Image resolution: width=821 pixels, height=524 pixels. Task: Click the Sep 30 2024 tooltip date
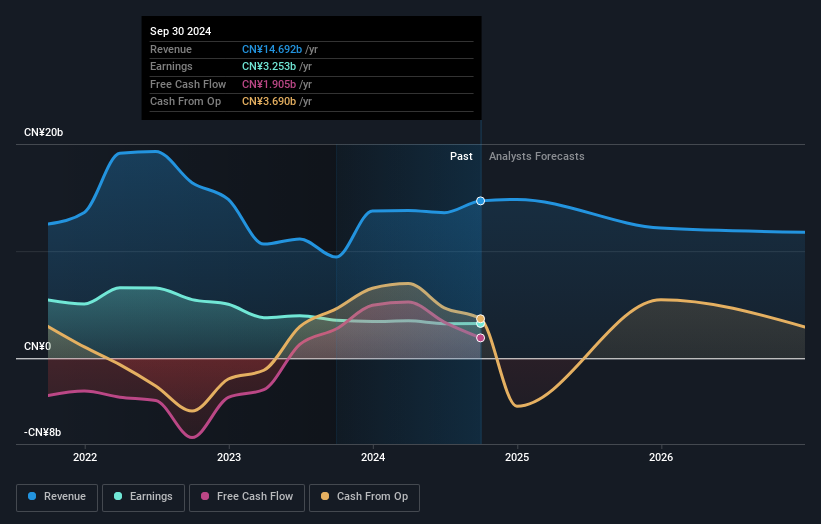click(x=181, y=31)
